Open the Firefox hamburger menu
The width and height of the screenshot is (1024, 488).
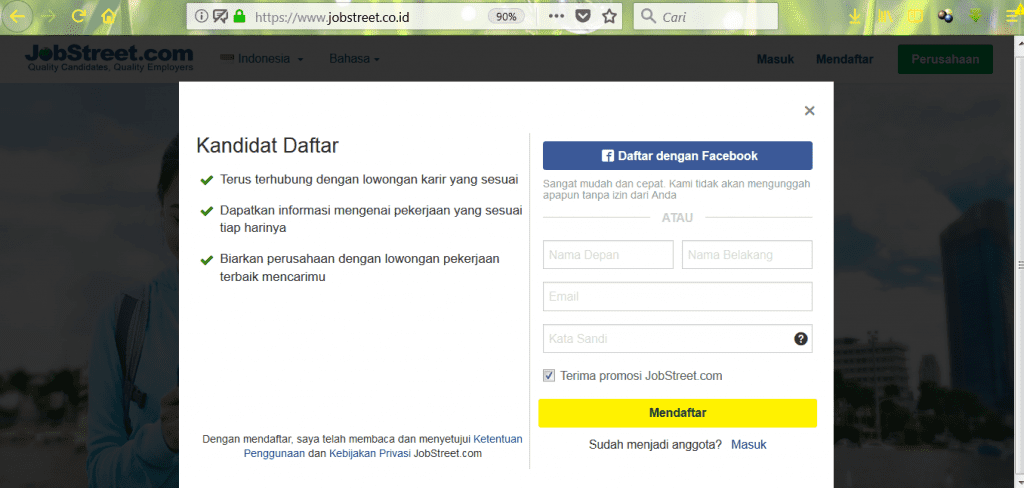pos(1014,16)
